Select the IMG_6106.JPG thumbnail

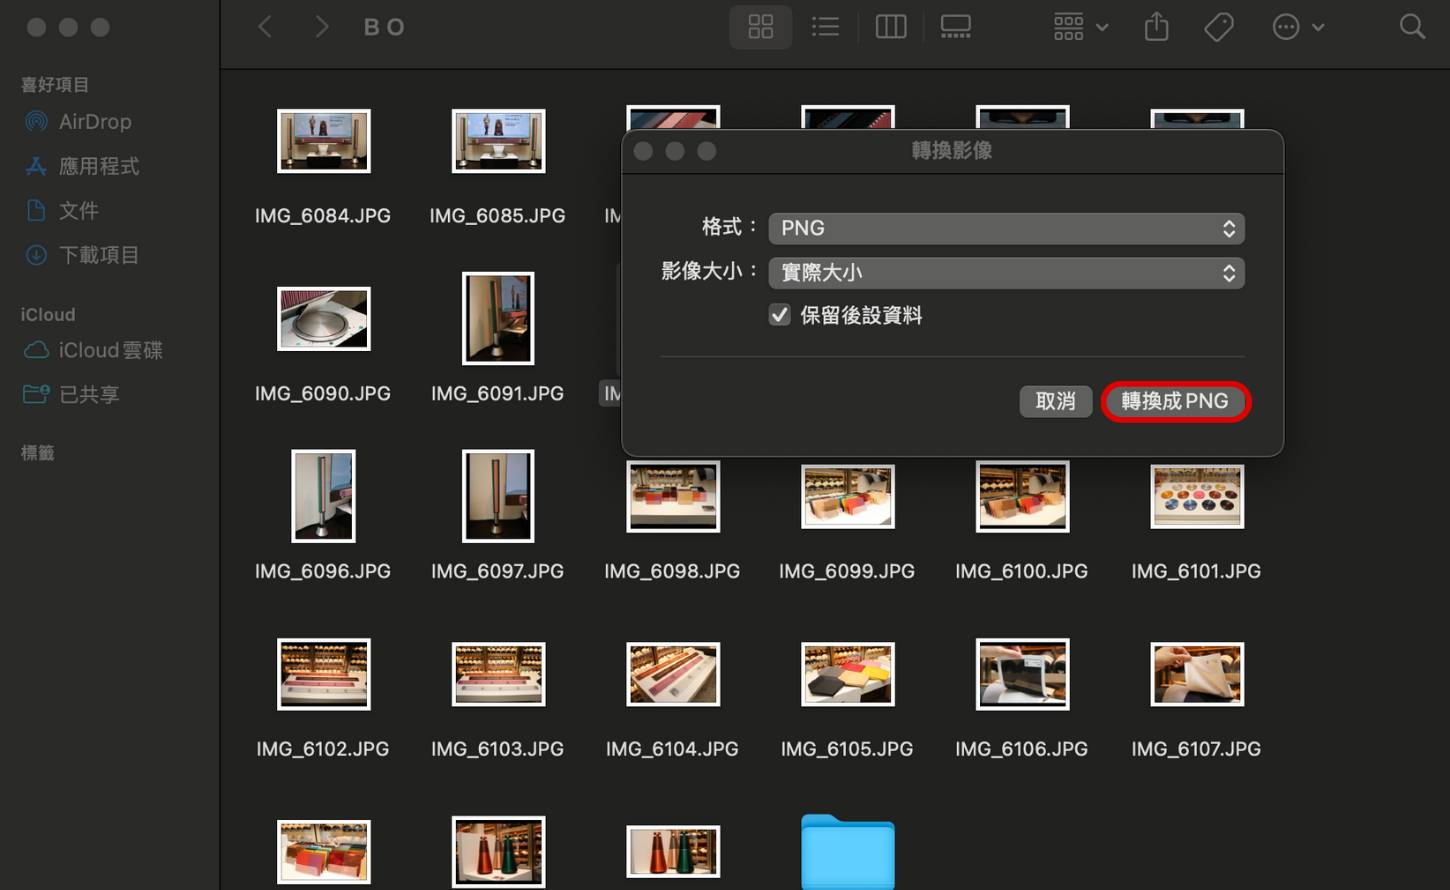[x=1022, y=674]
